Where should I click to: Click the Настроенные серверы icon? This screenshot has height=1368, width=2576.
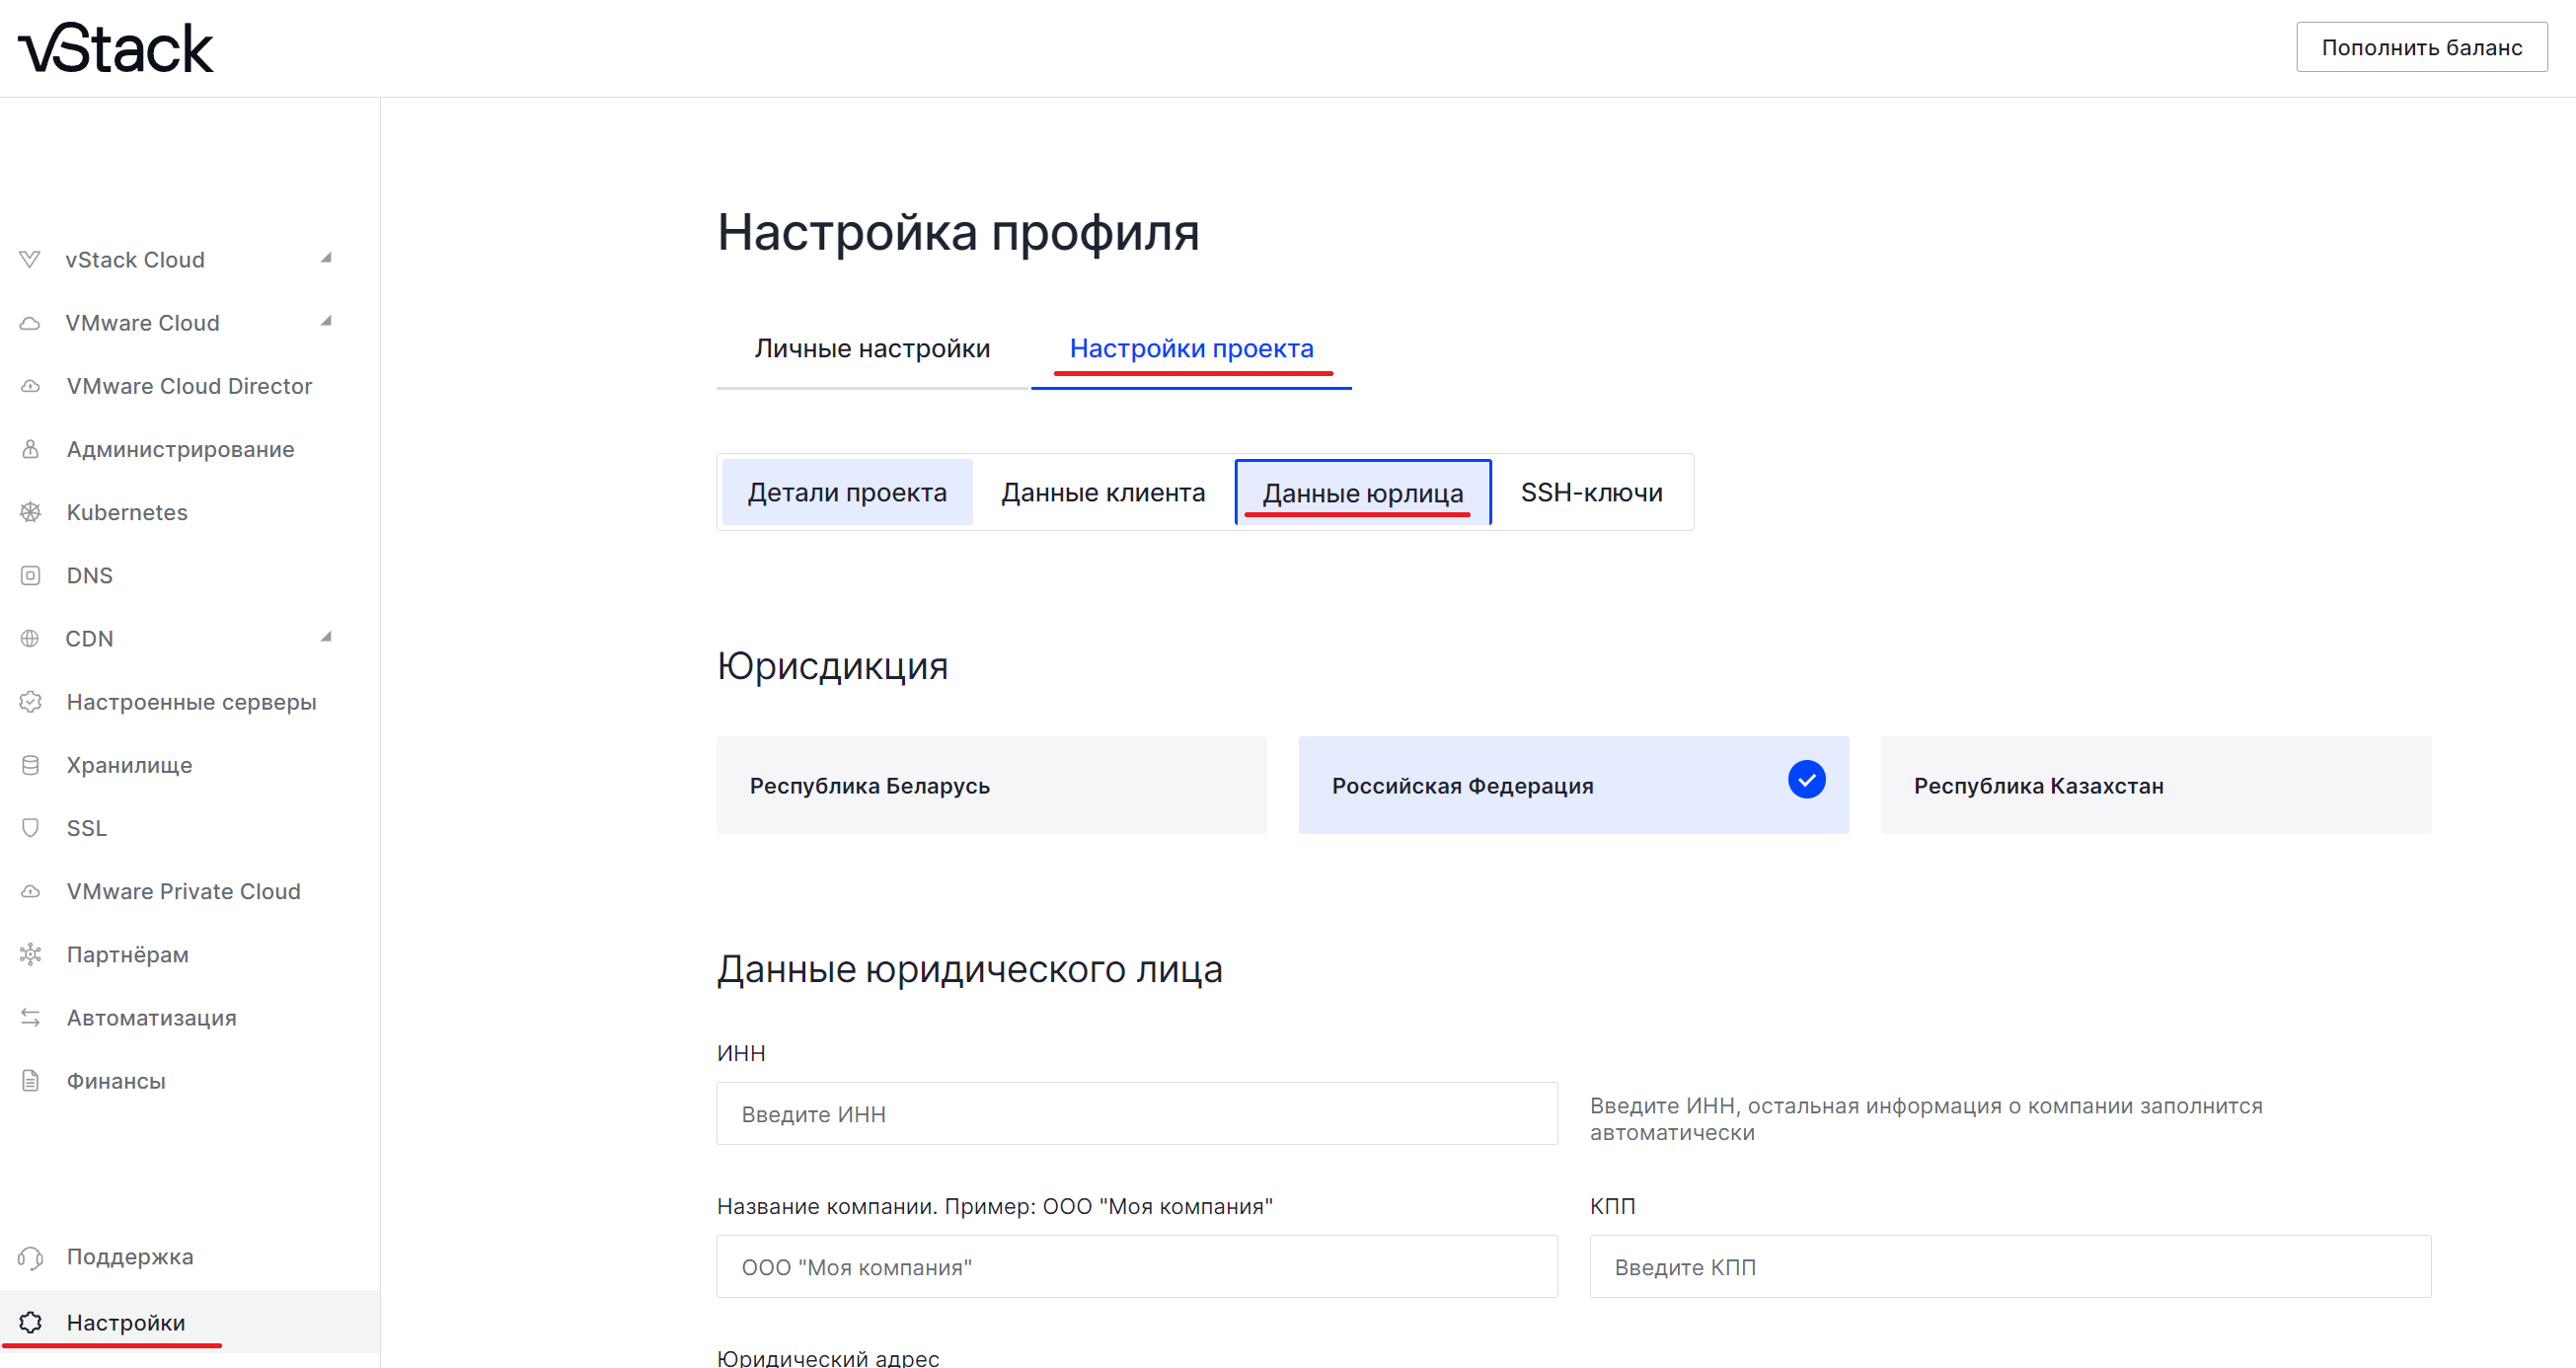[30, 702]
